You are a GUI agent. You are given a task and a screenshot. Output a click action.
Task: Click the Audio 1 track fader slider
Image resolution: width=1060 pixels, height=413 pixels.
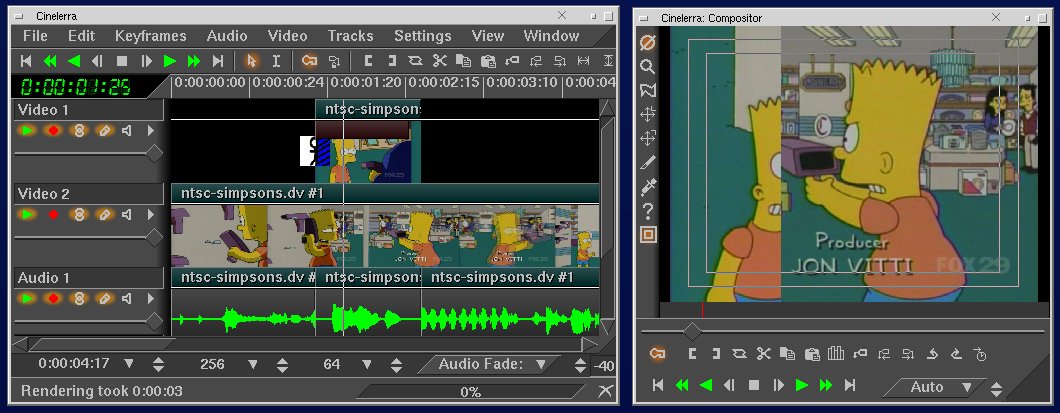154,321
